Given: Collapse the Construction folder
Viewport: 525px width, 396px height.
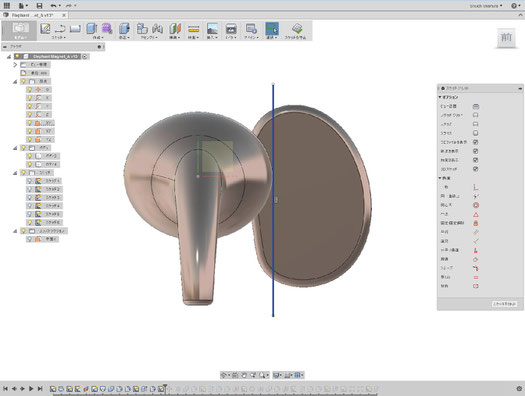Looking at the screenshot, I should point(15,231).
